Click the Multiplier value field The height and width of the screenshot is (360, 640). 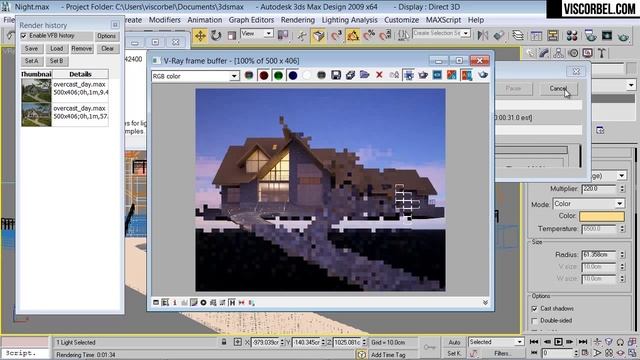599,189
